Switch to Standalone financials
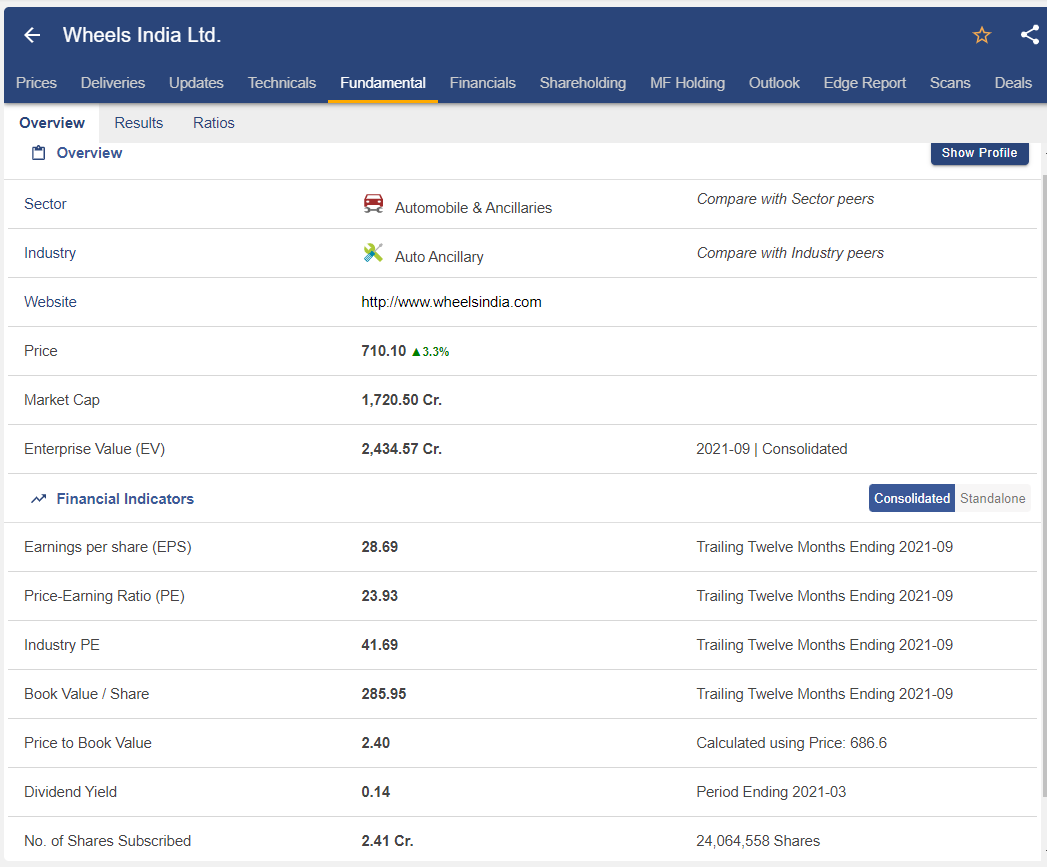 pyautogui.click(x=992, y=498)
